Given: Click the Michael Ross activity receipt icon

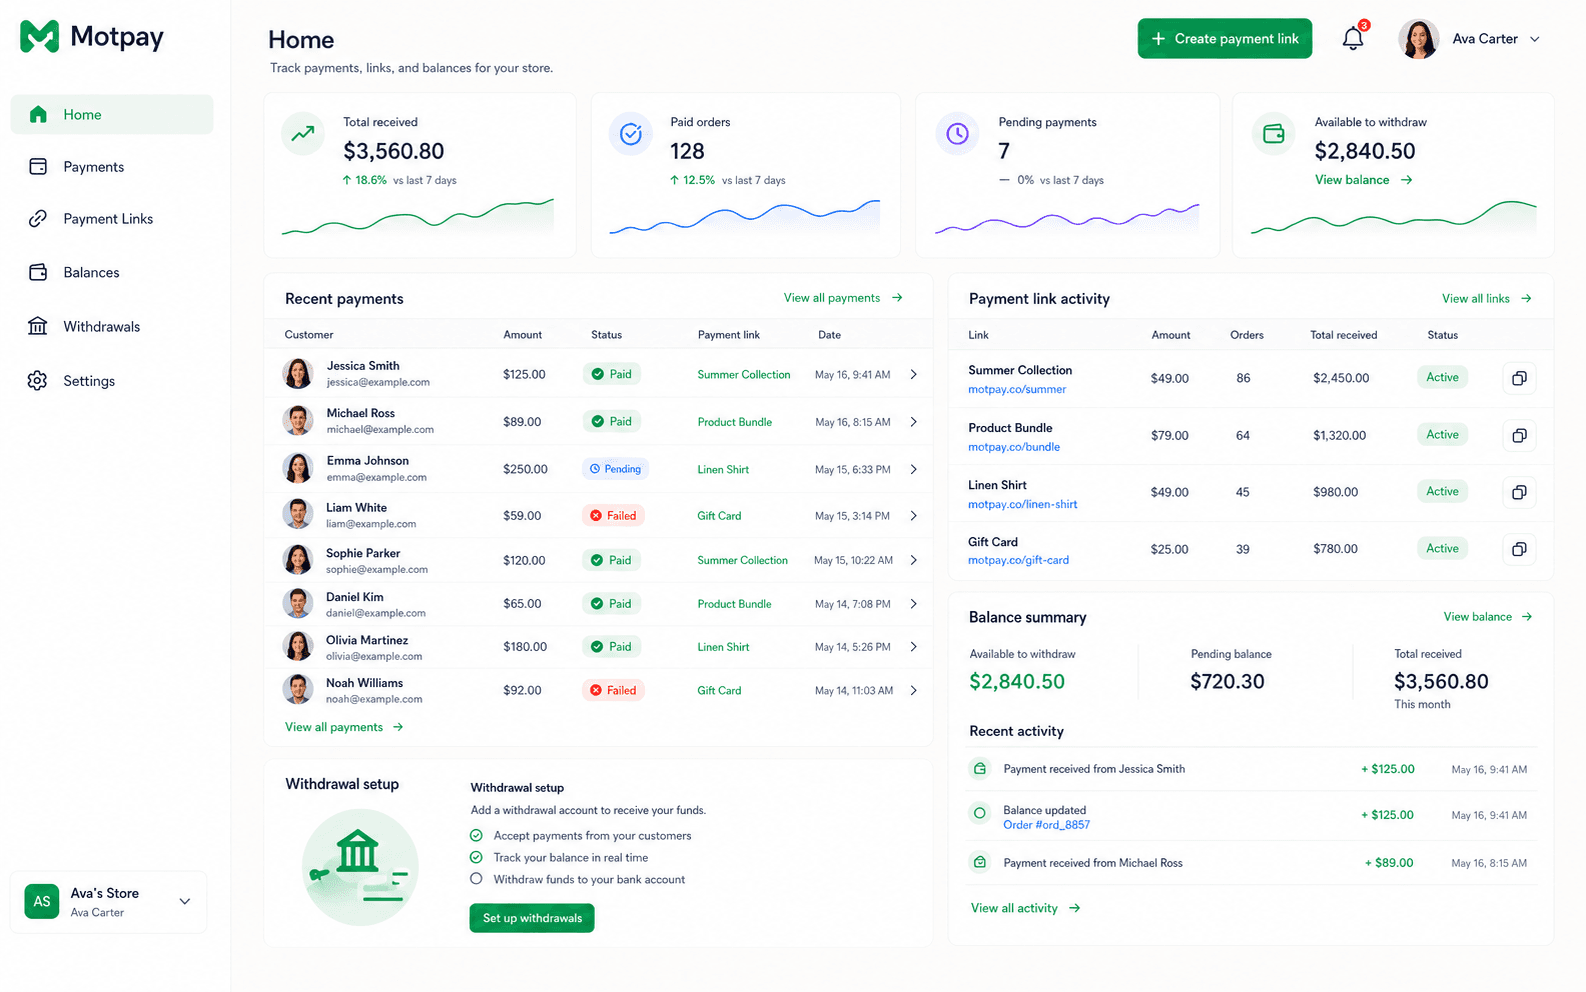Looking at the screenshot, I should click(980, 862).
